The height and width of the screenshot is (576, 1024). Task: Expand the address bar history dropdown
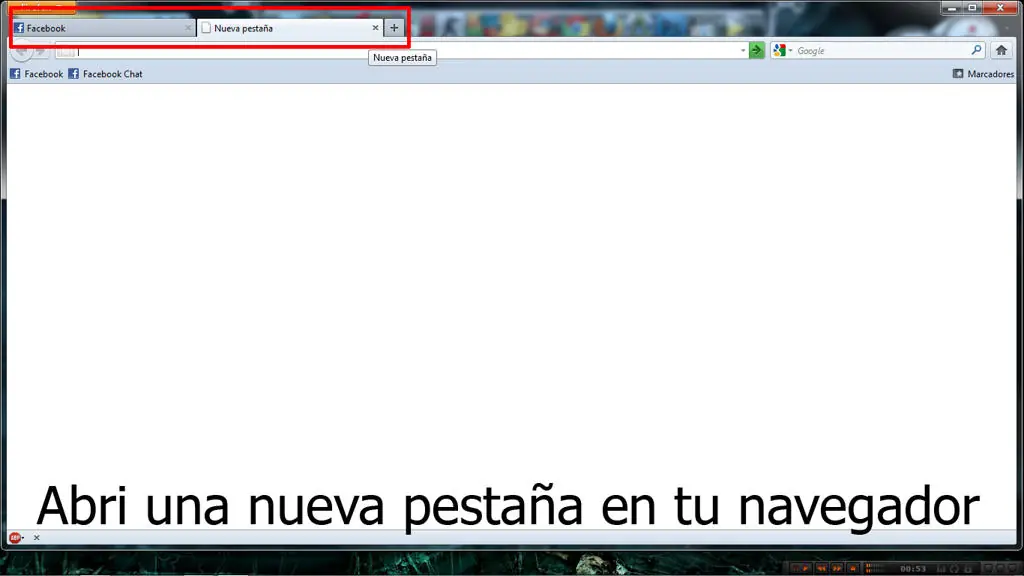(743, 50)
